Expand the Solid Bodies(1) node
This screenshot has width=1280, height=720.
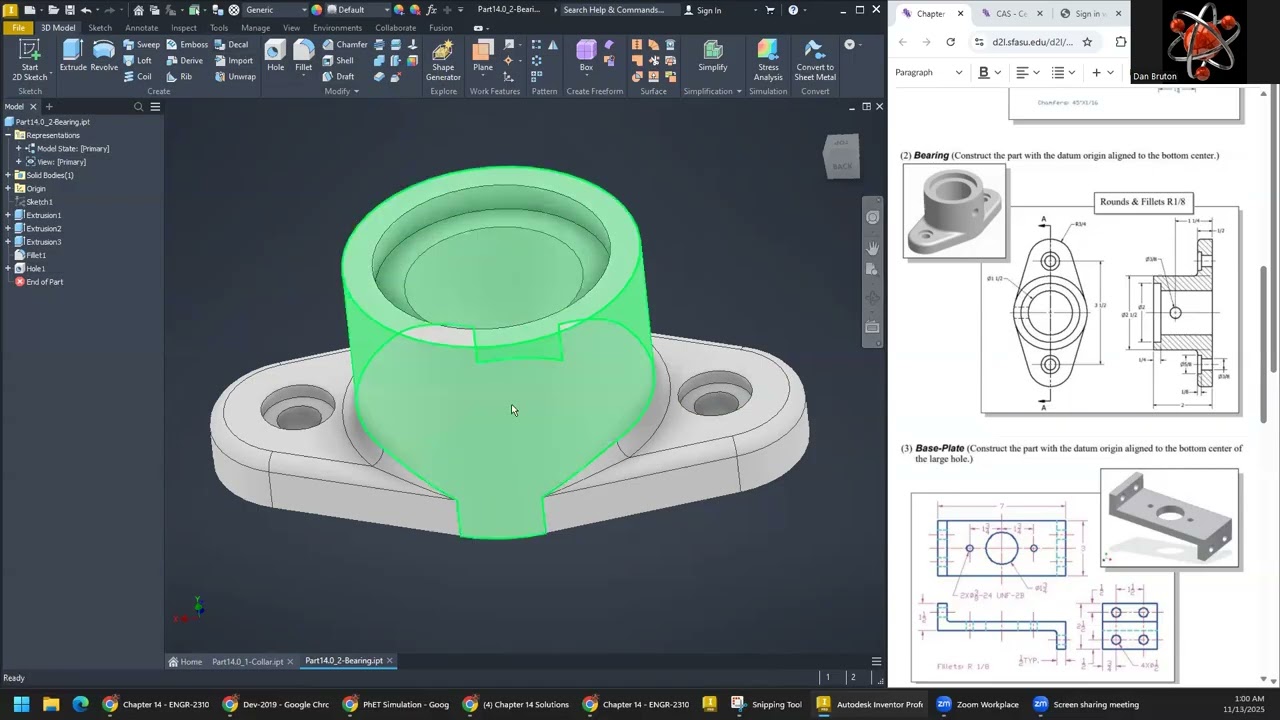pos(8,175)
